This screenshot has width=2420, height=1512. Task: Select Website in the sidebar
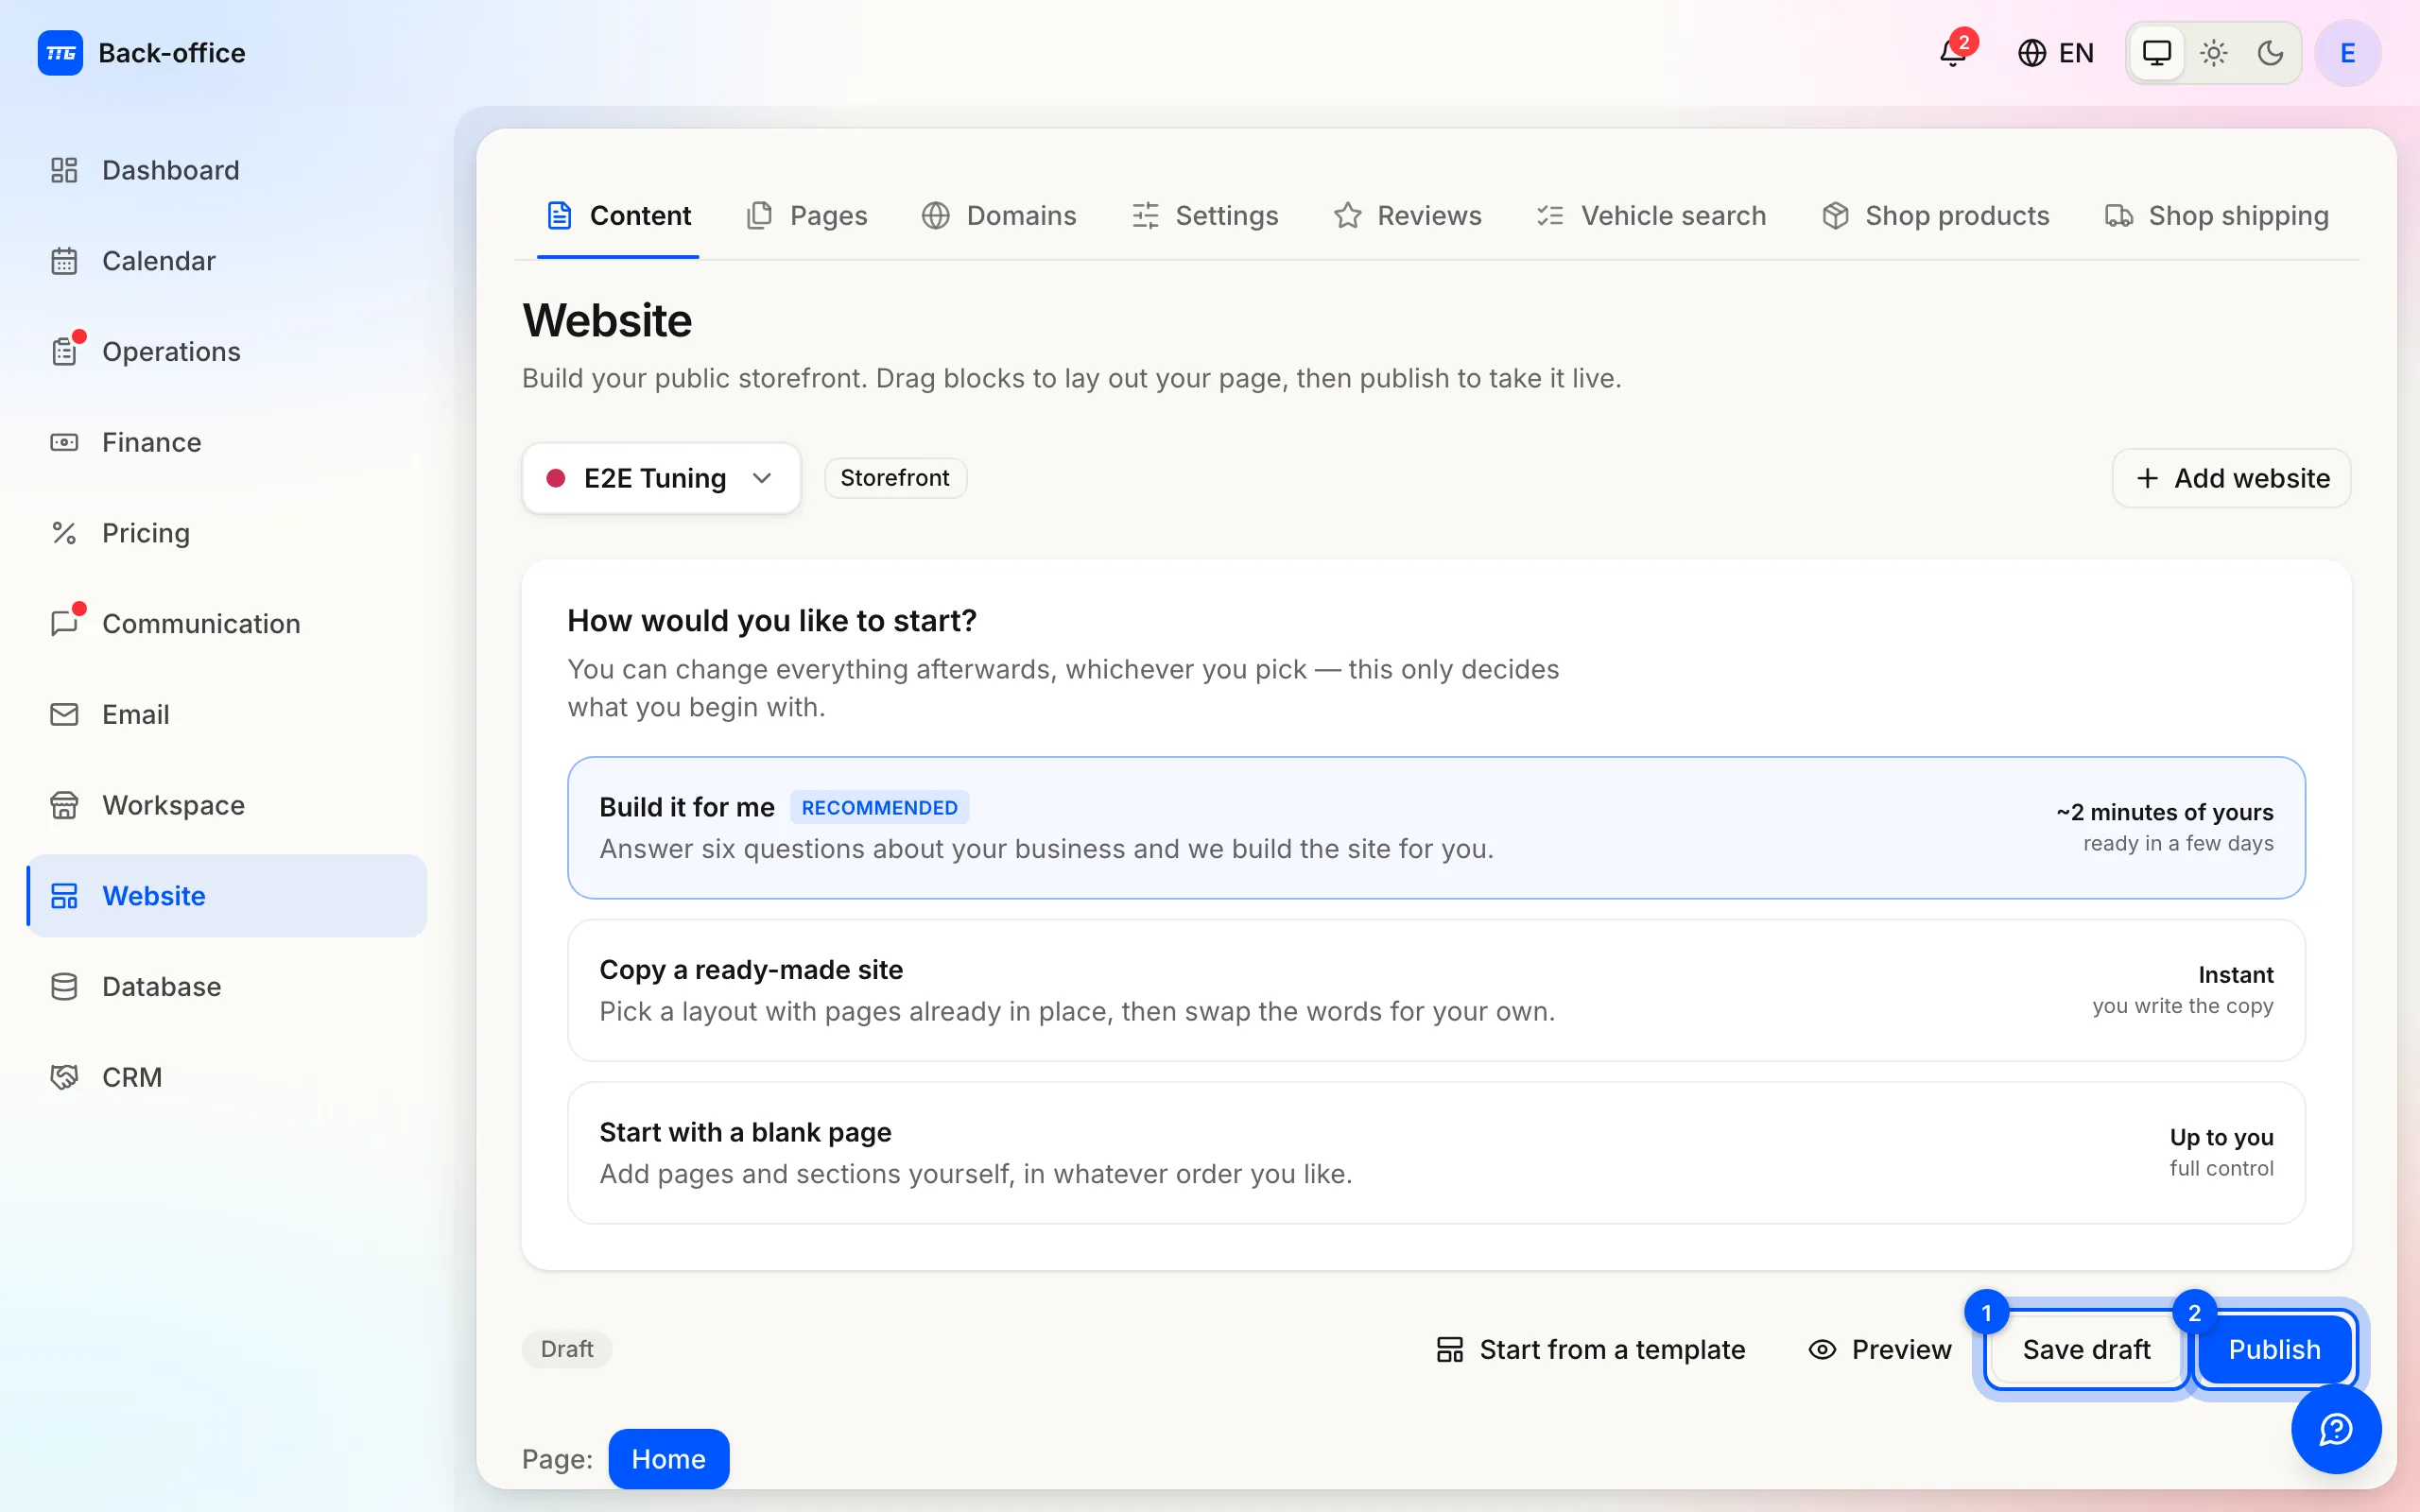pyautogui.click(x=227, y=896)
